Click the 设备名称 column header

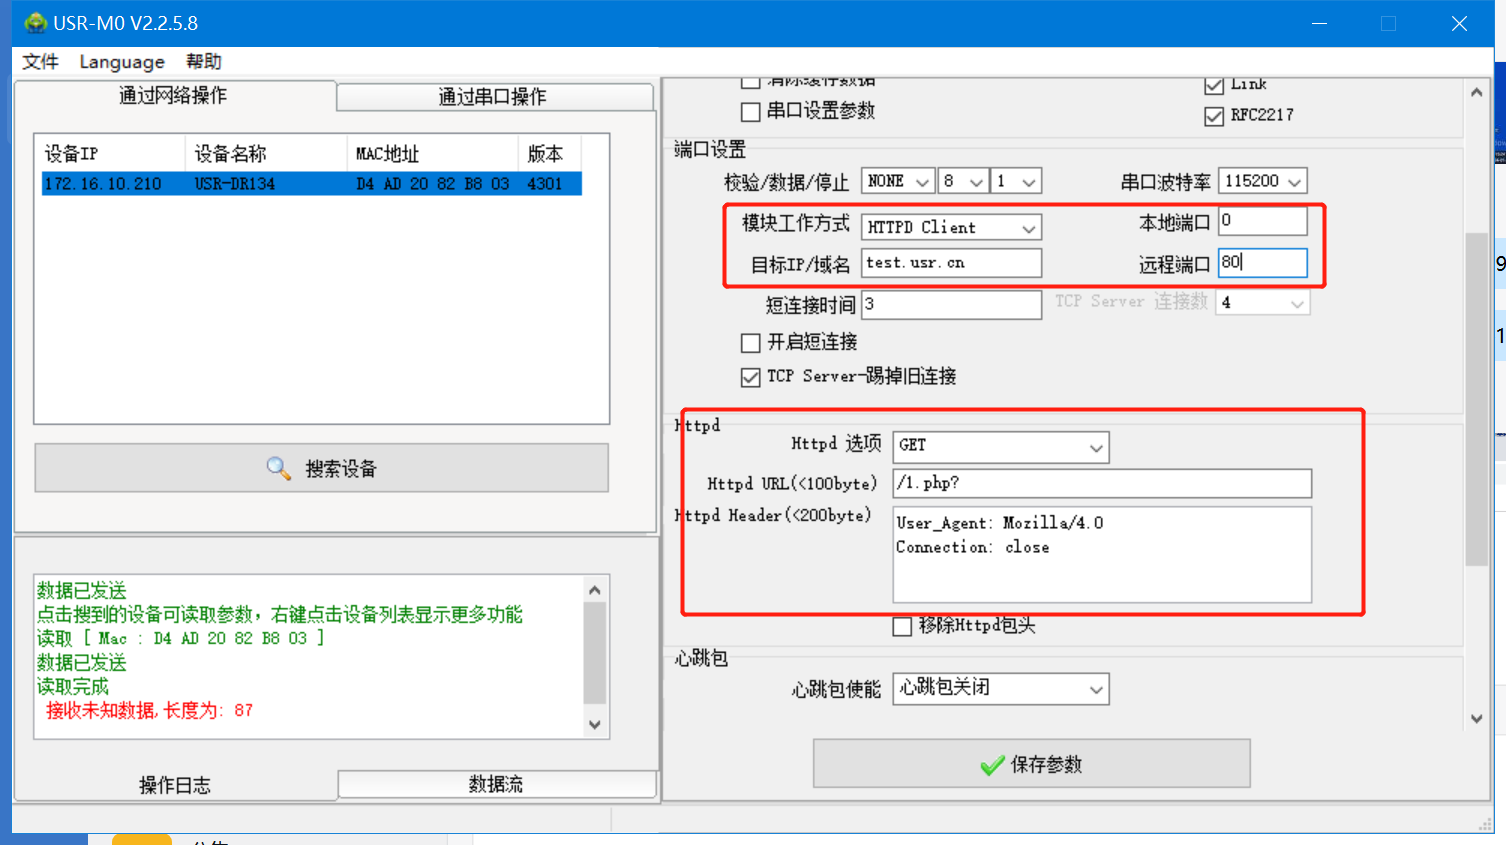point(266,154)
